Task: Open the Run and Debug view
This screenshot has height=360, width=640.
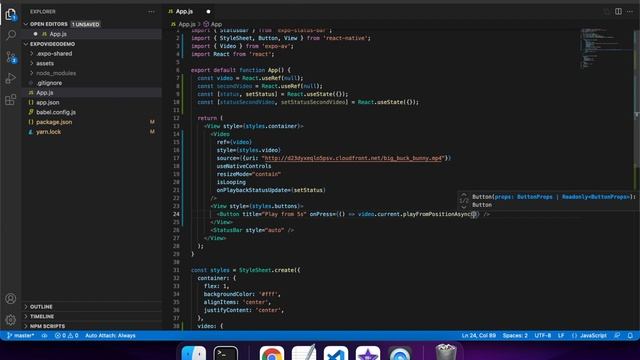Action: 11,78
